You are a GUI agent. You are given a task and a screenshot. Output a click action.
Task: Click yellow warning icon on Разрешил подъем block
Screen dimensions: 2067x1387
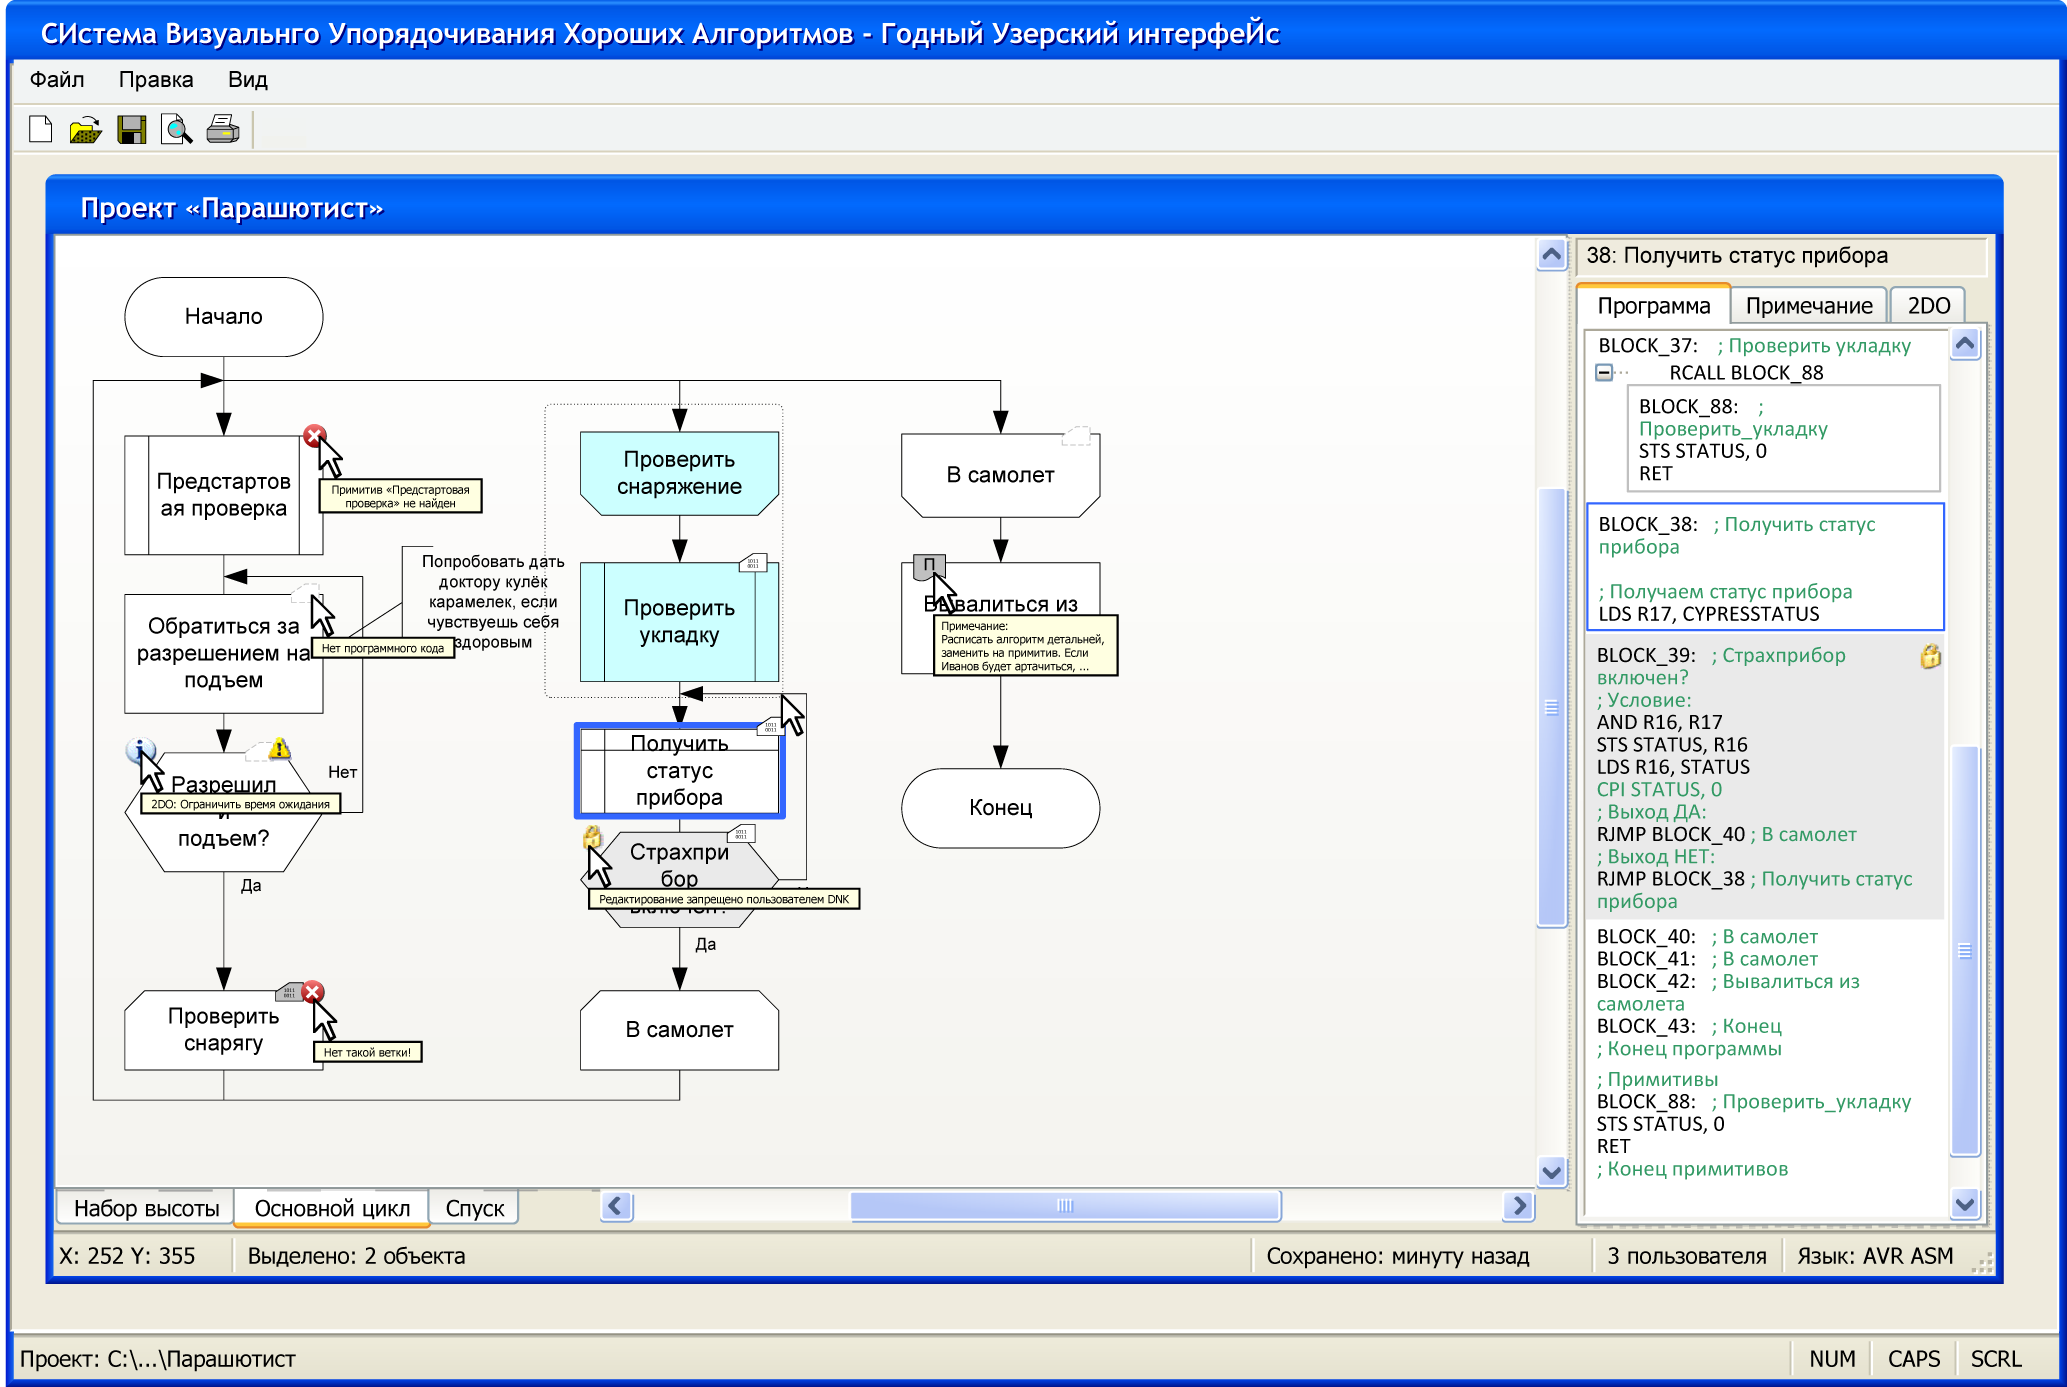tap(280, 748)
